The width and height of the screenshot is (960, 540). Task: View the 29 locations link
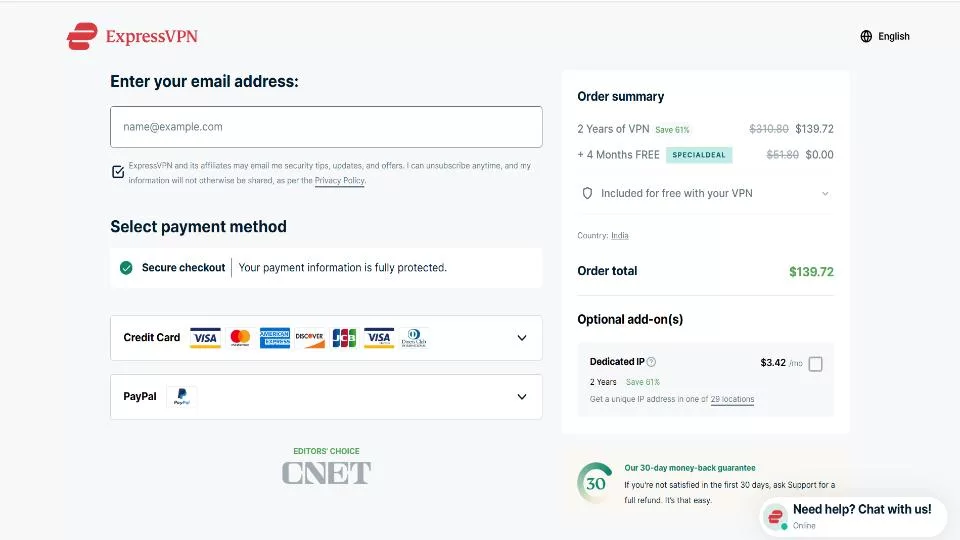732,399
